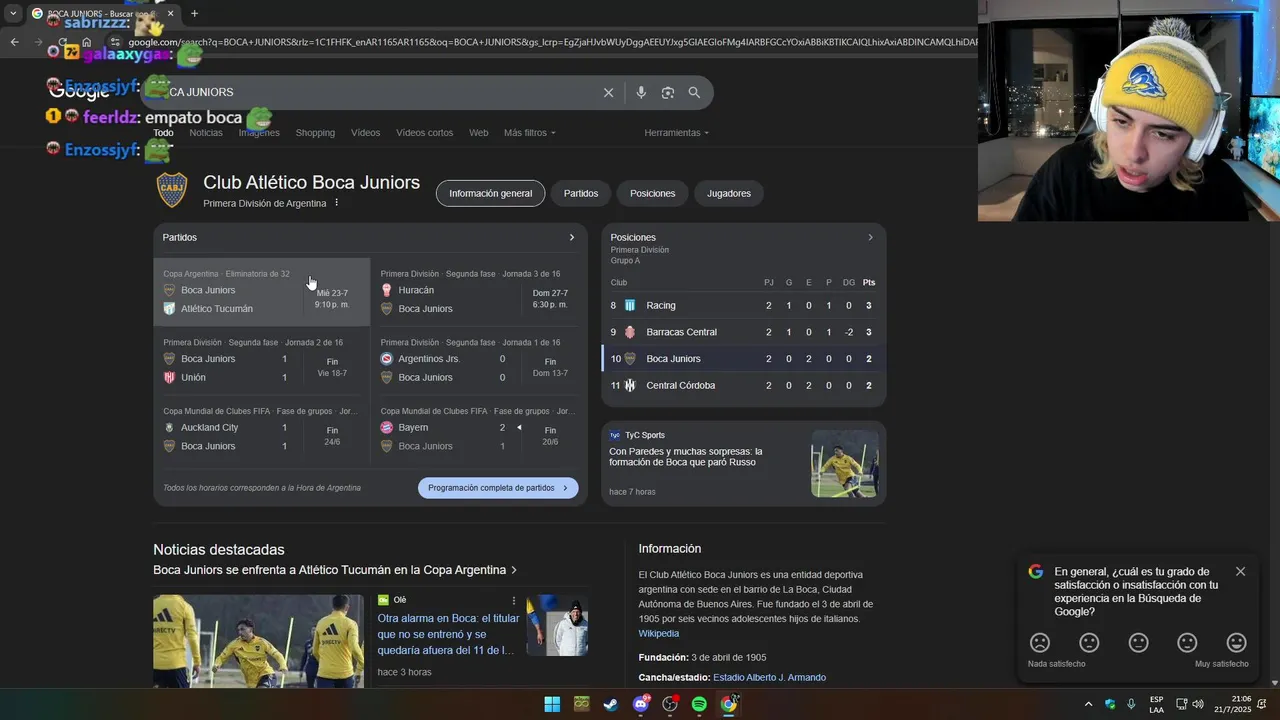Click the magnifying glass search icon

coord(694,92)
